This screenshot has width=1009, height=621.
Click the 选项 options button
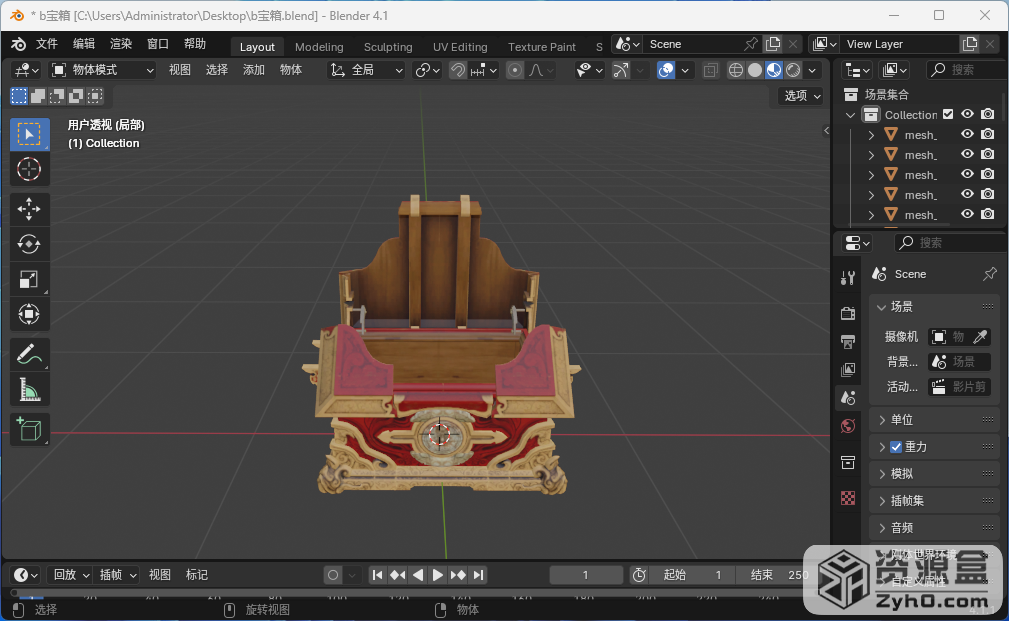[802, 96]
